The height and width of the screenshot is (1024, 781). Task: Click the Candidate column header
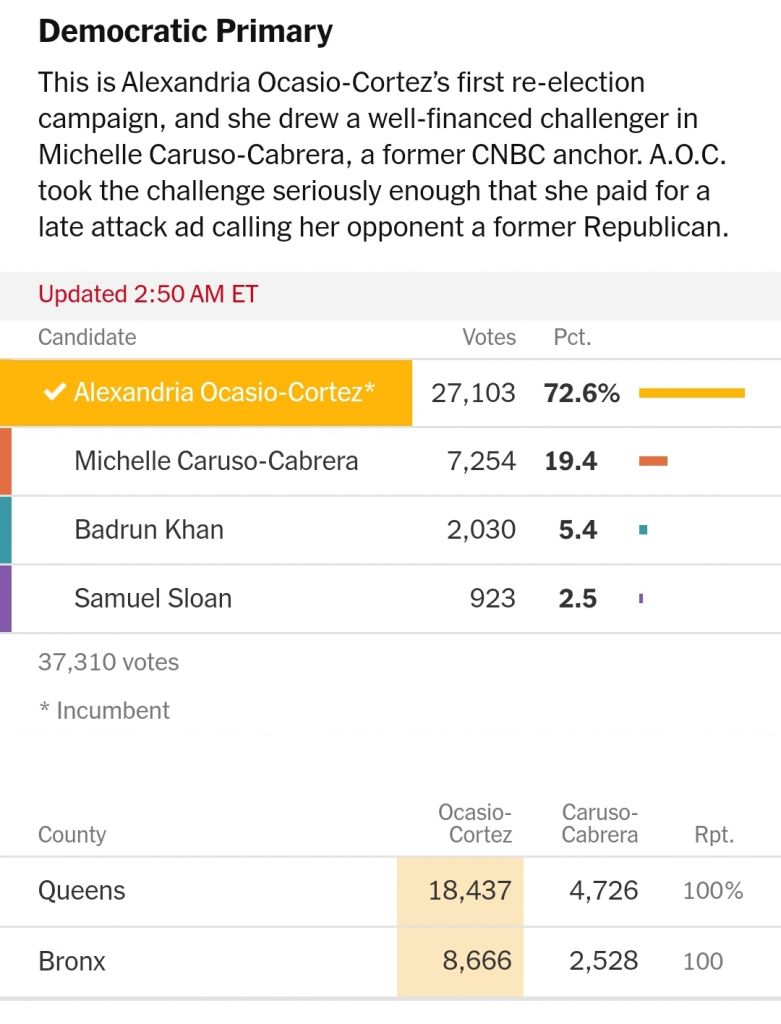click(x=87, y=337)
